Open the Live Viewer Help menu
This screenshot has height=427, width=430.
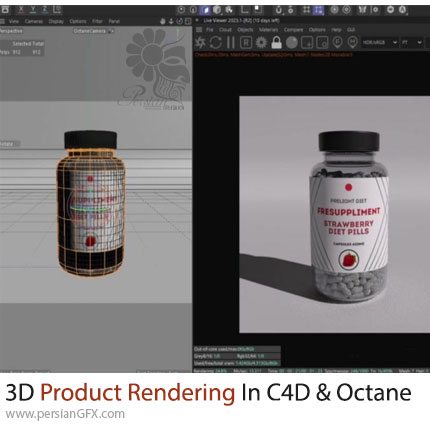click(336, 30)
